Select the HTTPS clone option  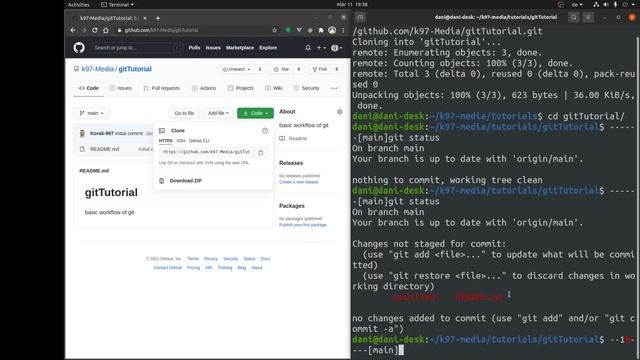point(165,141)
